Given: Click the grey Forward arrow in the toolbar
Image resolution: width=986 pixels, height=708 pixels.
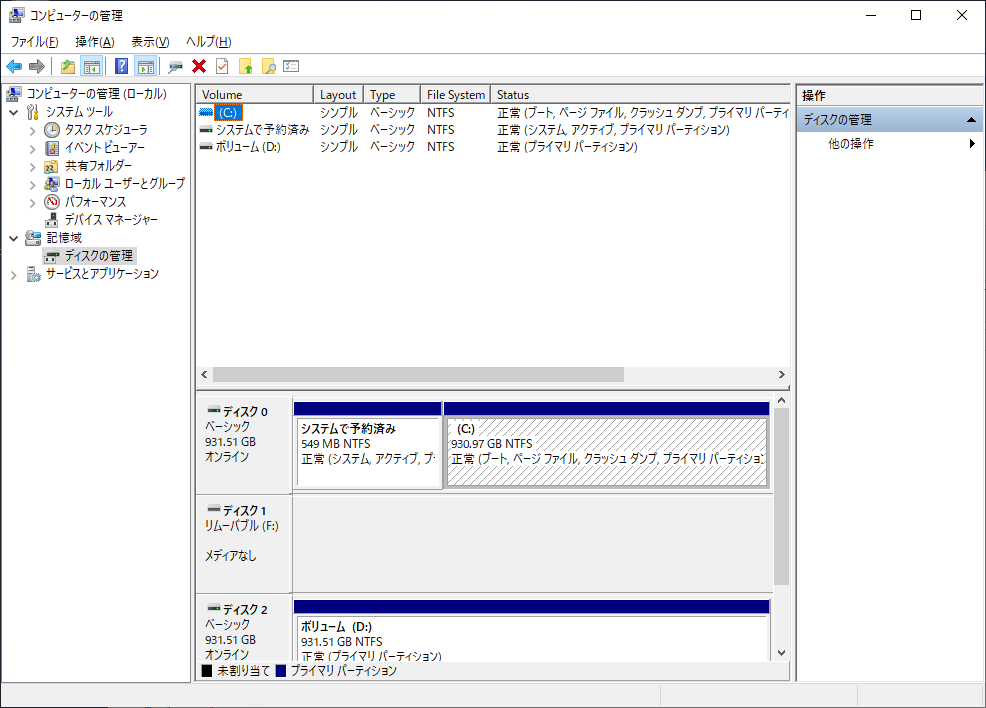Looking at the screenshot, I should 37,66.
